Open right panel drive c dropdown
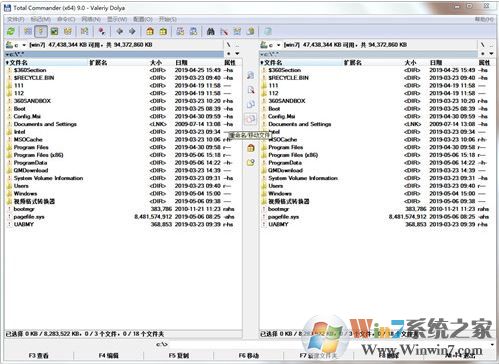 pyautogui.click(x=271, y=45)
